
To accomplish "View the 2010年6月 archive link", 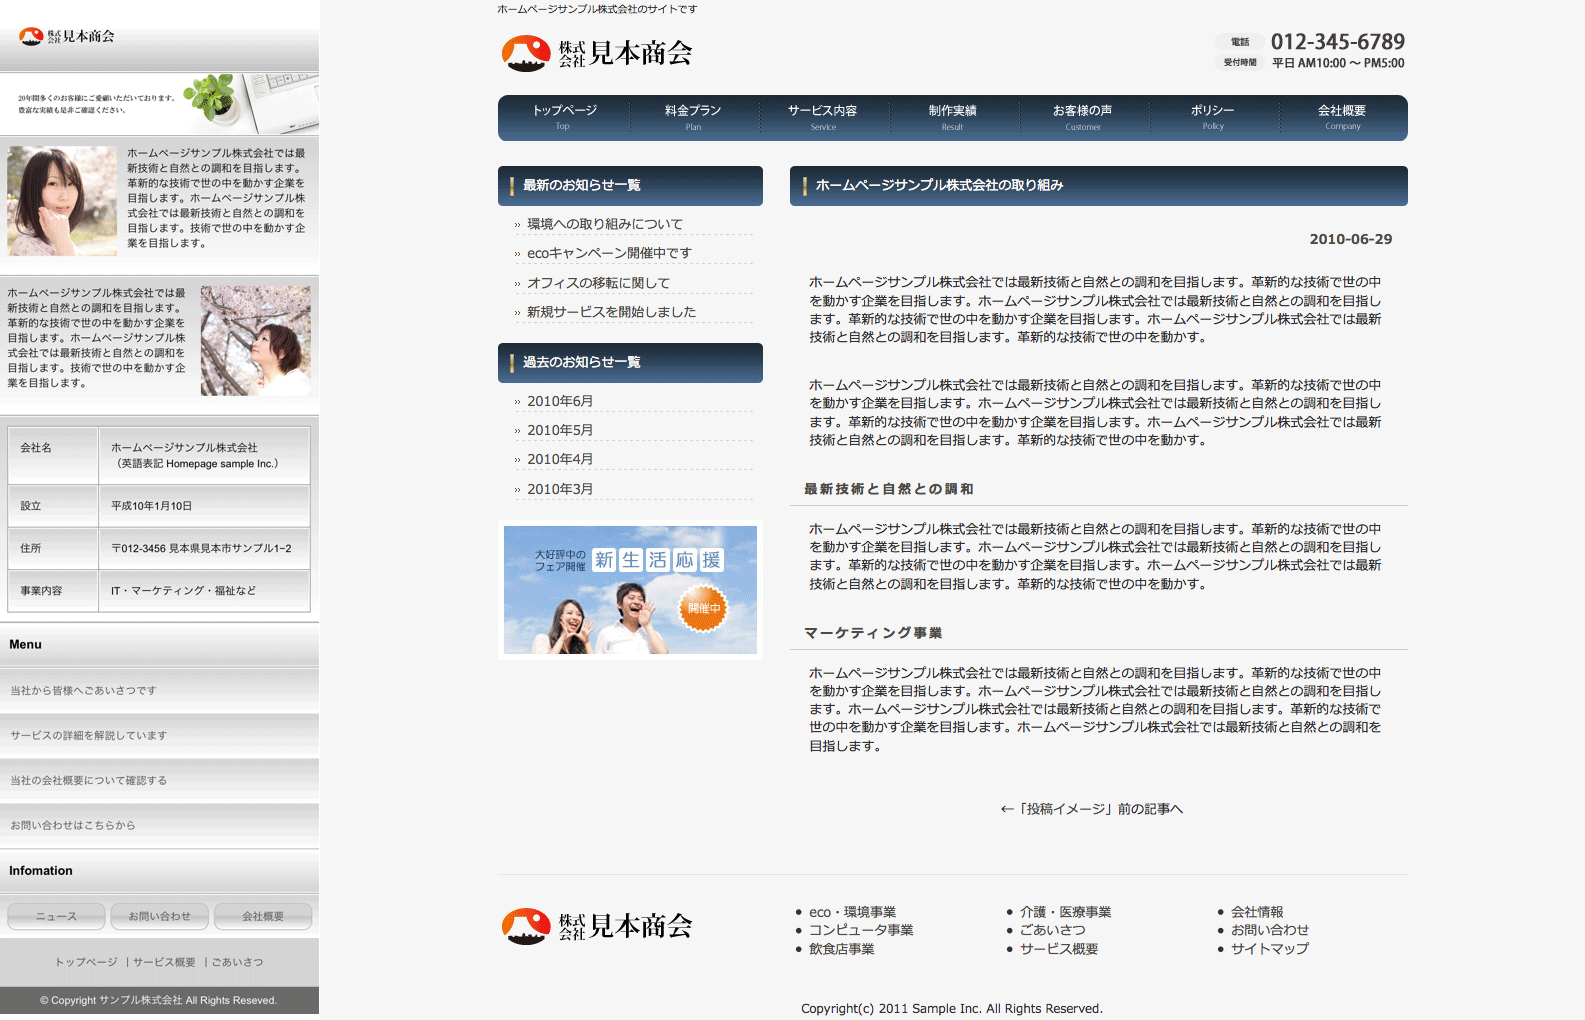I will click(560, 401).
